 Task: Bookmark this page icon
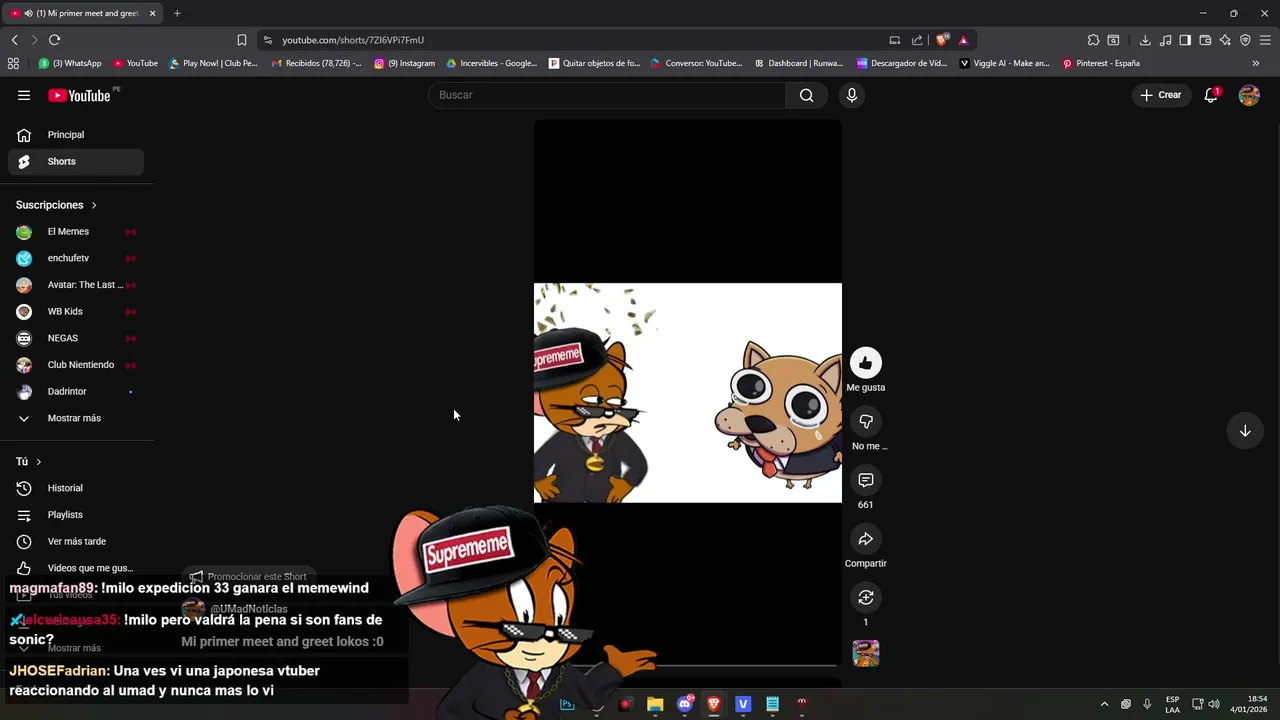pyautogui.click(x=242, y=40)
